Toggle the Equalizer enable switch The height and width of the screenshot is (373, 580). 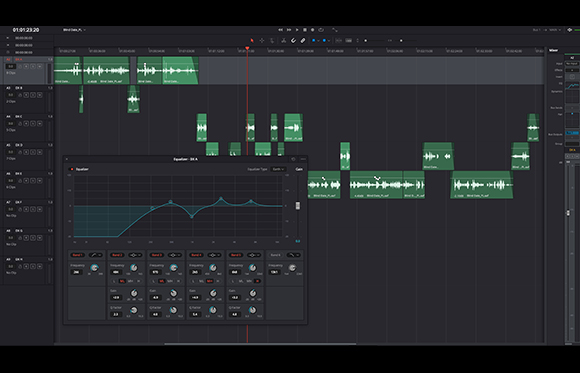72,169
